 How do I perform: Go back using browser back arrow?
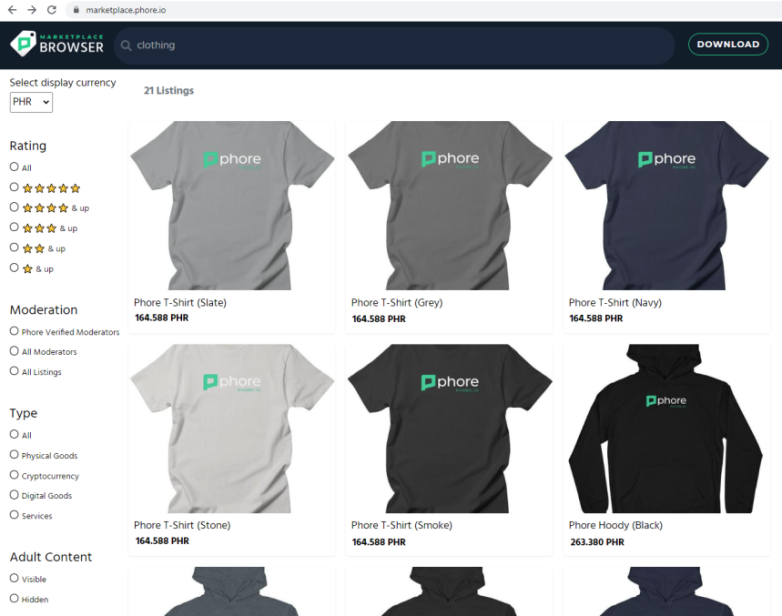pos(12,9)
